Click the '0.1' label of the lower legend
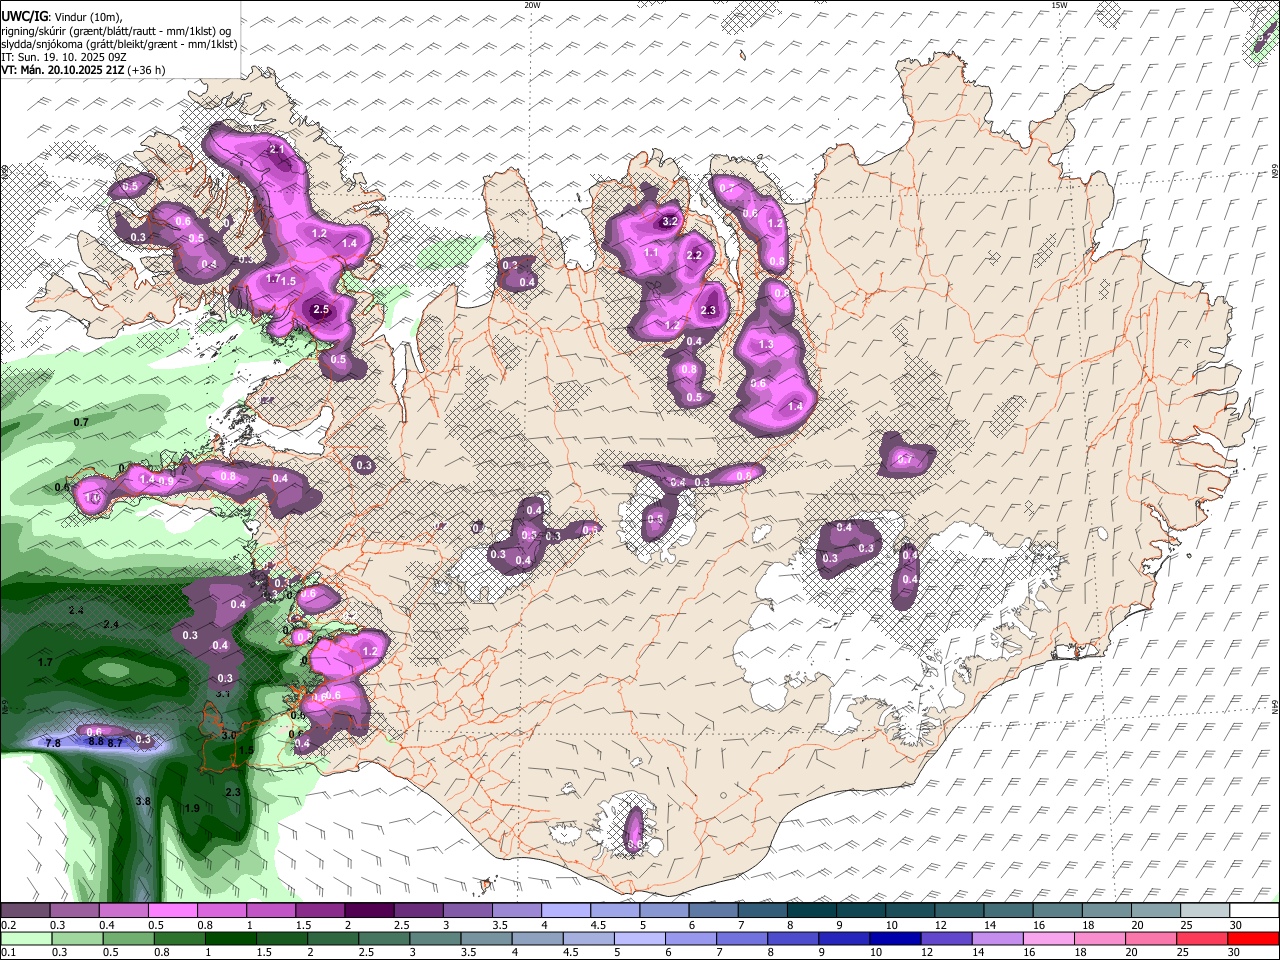The image size is (1280, 960). 8,953
